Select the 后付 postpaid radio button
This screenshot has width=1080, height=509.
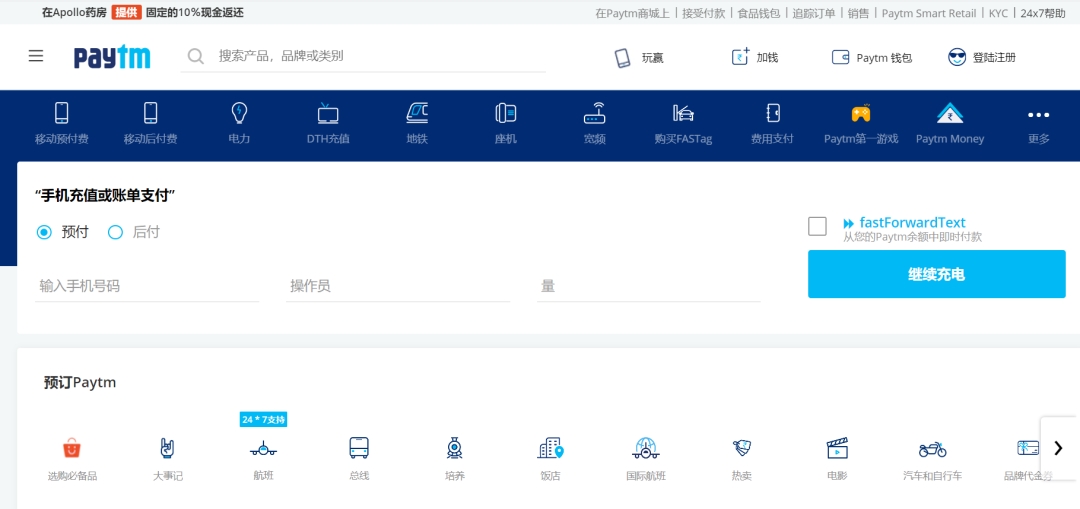pos(115,233)
